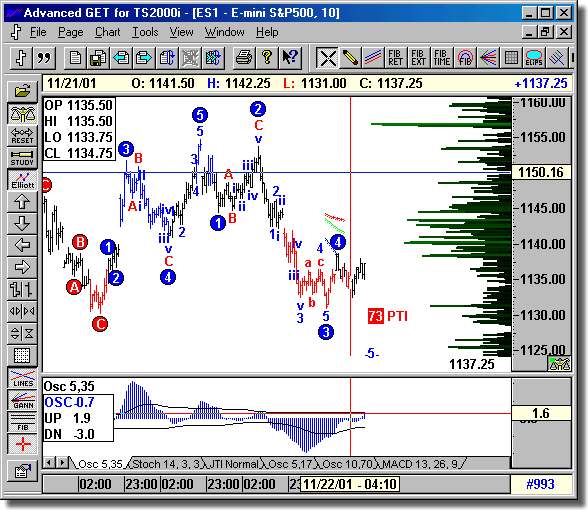This screenshot has height=510, width=588.
Task: Click the bar chart type sidebar icon
Action: (22, 290)
